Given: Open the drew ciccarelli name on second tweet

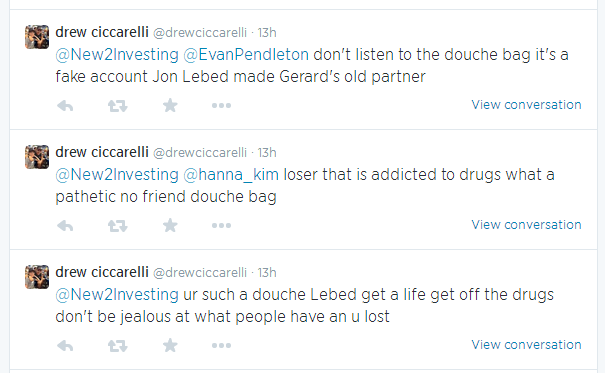Looking at the screenshot, I should click(102, 152).
